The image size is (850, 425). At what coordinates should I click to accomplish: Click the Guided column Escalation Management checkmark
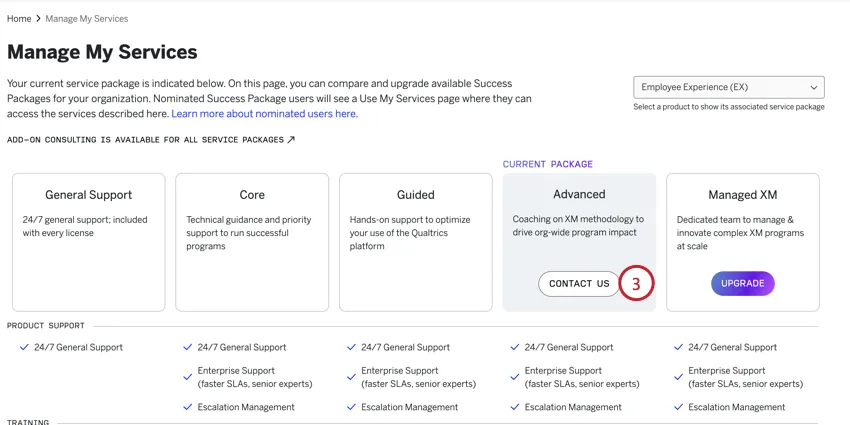(x=352, y=407)
